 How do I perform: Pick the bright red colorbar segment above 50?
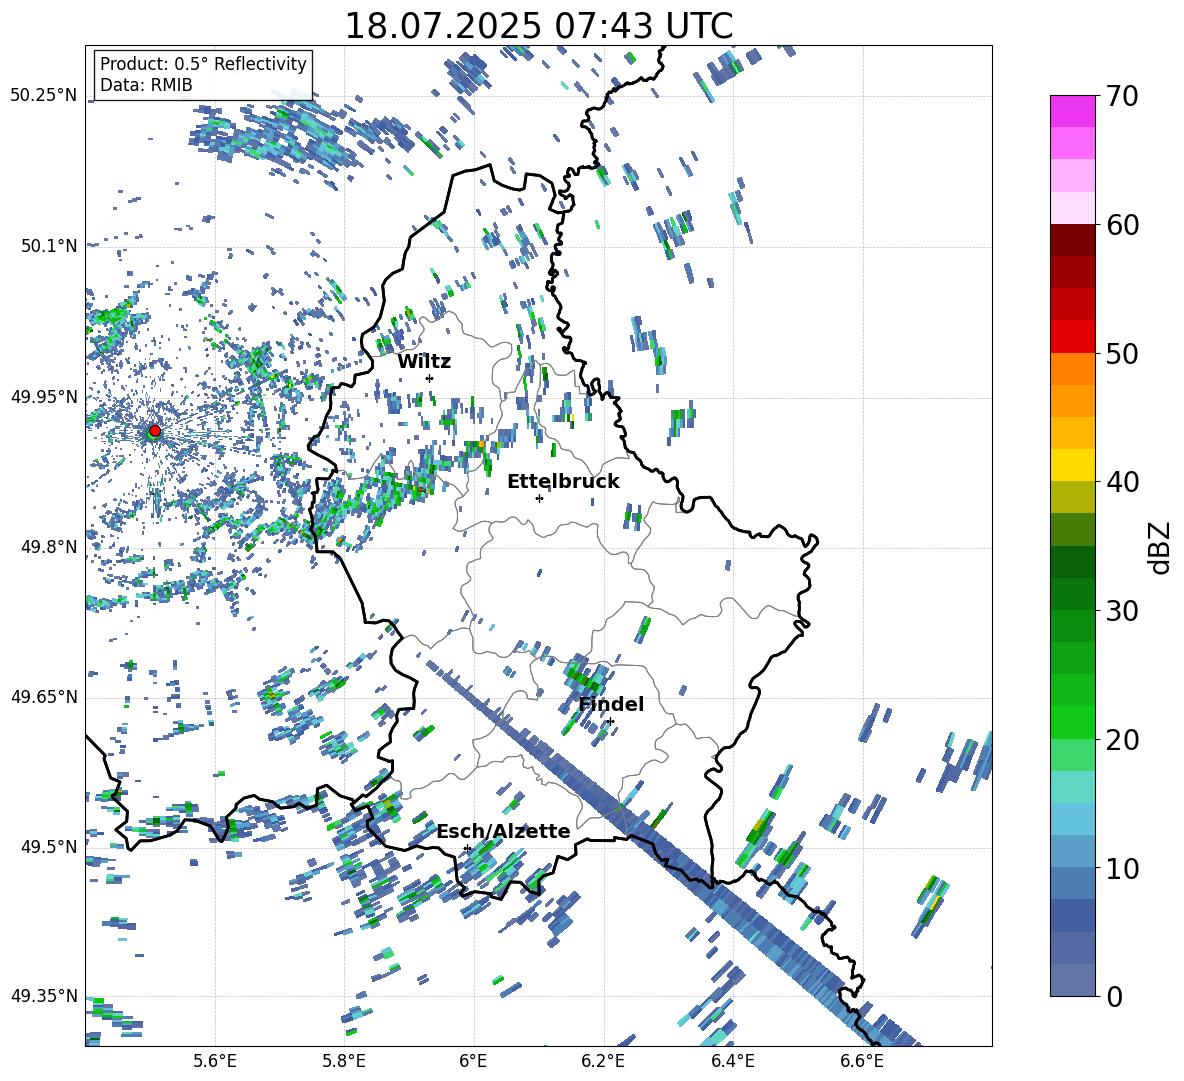point(1072,337)
